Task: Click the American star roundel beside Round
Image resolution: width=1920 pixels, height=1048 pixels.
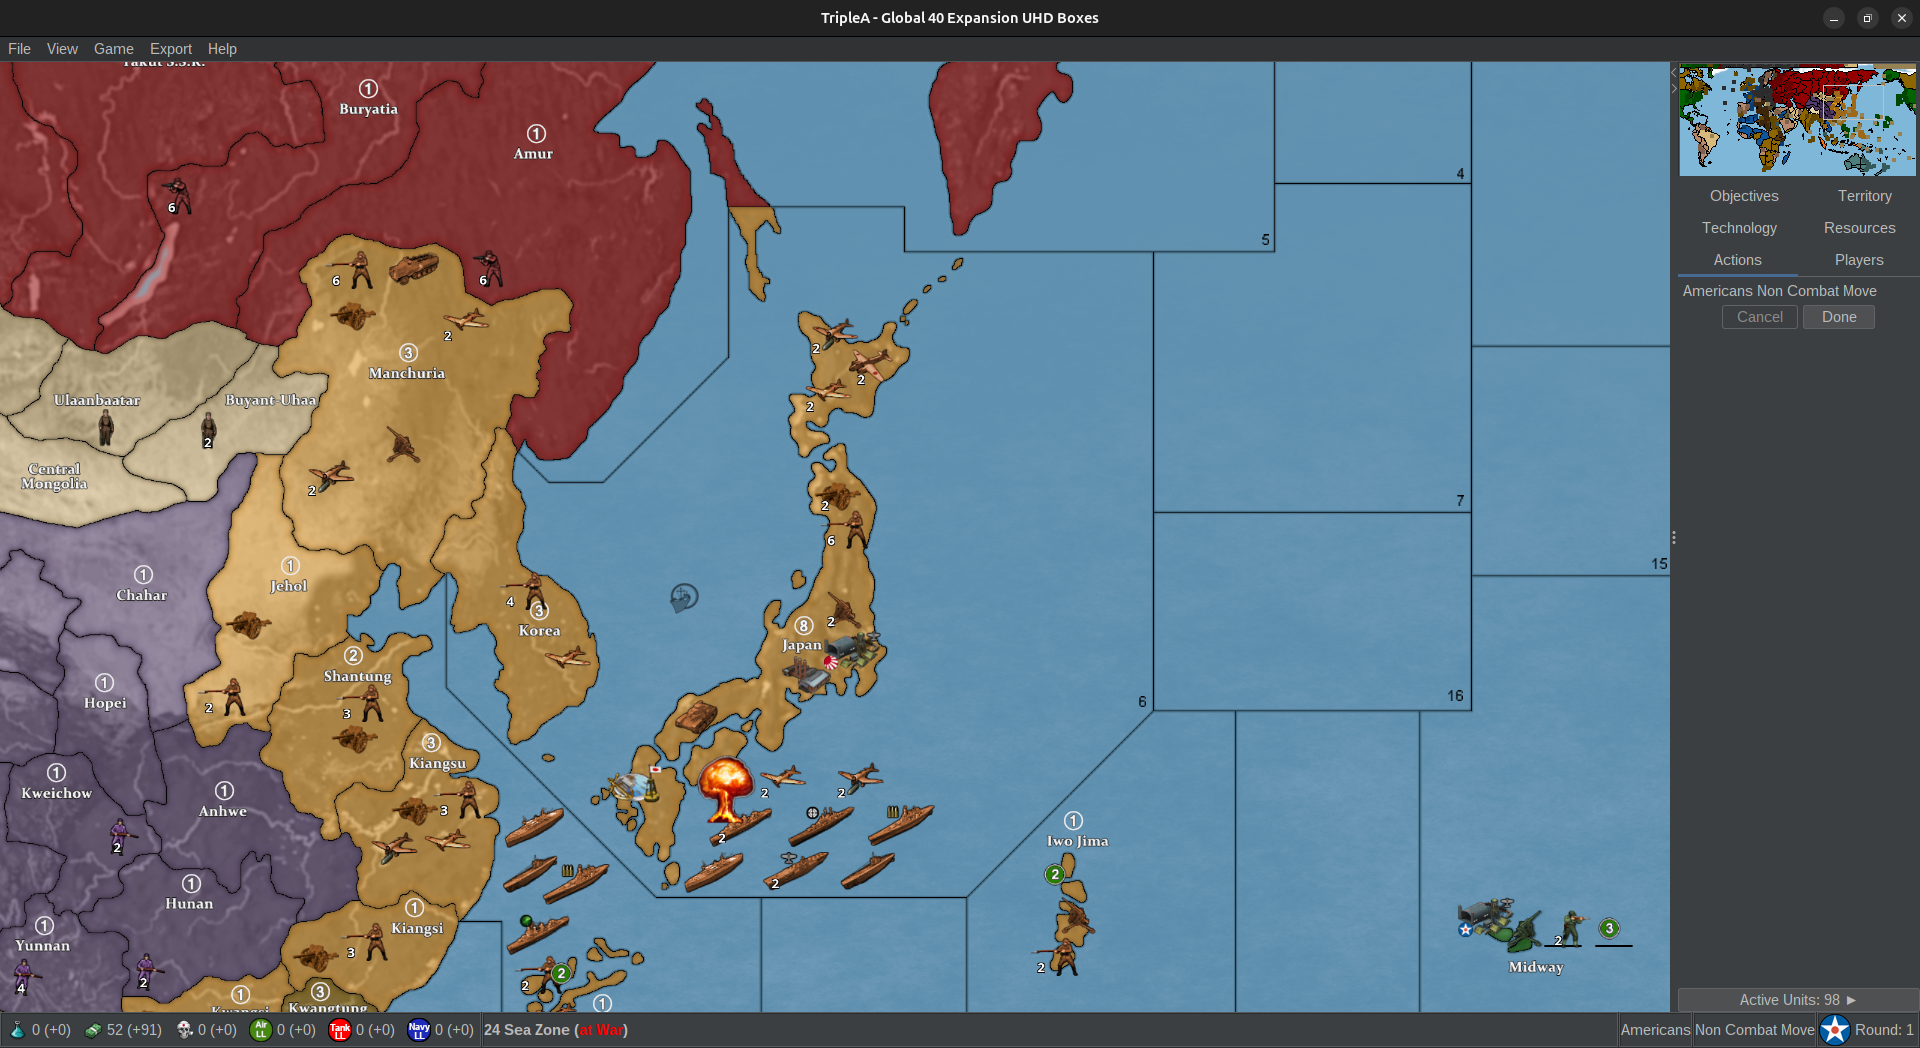Action: point(1835,1029)
